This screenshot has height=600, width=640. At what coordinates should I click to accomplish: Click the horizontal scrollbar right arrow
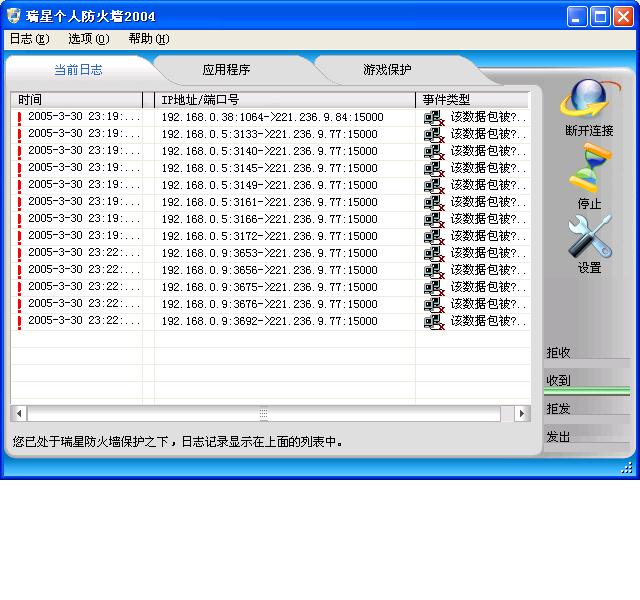pos(522,413)
